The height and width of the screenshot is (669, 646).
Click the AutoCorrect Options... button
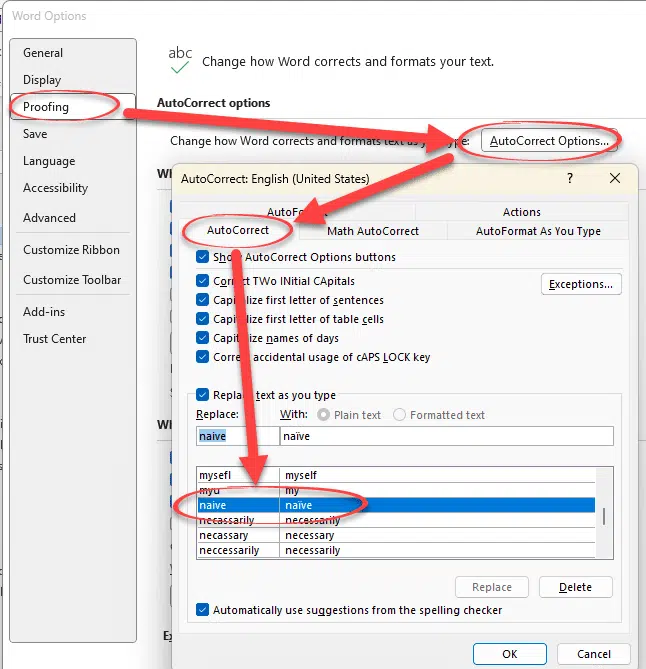(x=549, y=141)
